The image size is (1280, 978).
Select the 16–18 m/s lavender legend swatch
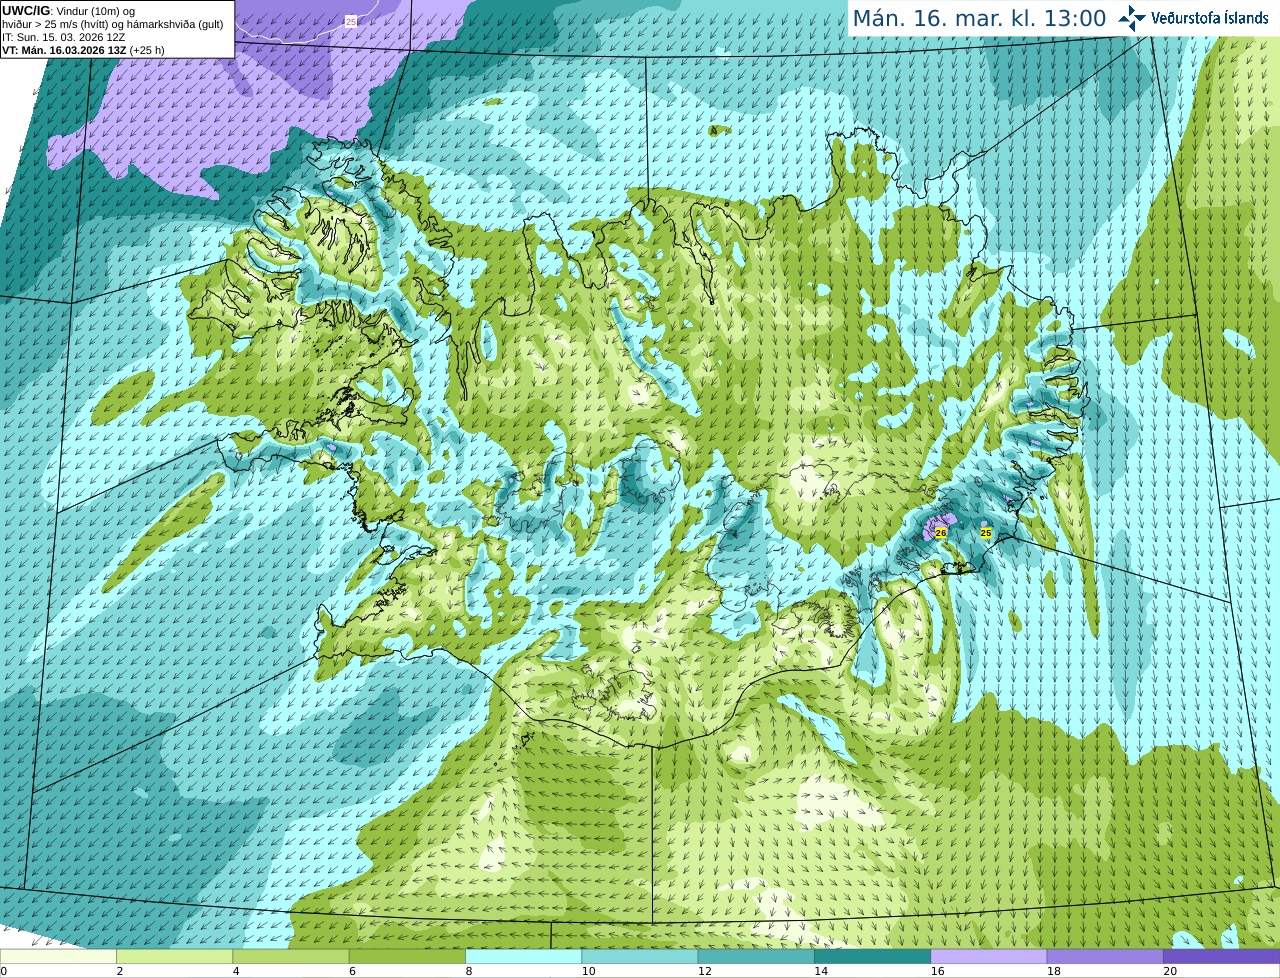point(989,956)
